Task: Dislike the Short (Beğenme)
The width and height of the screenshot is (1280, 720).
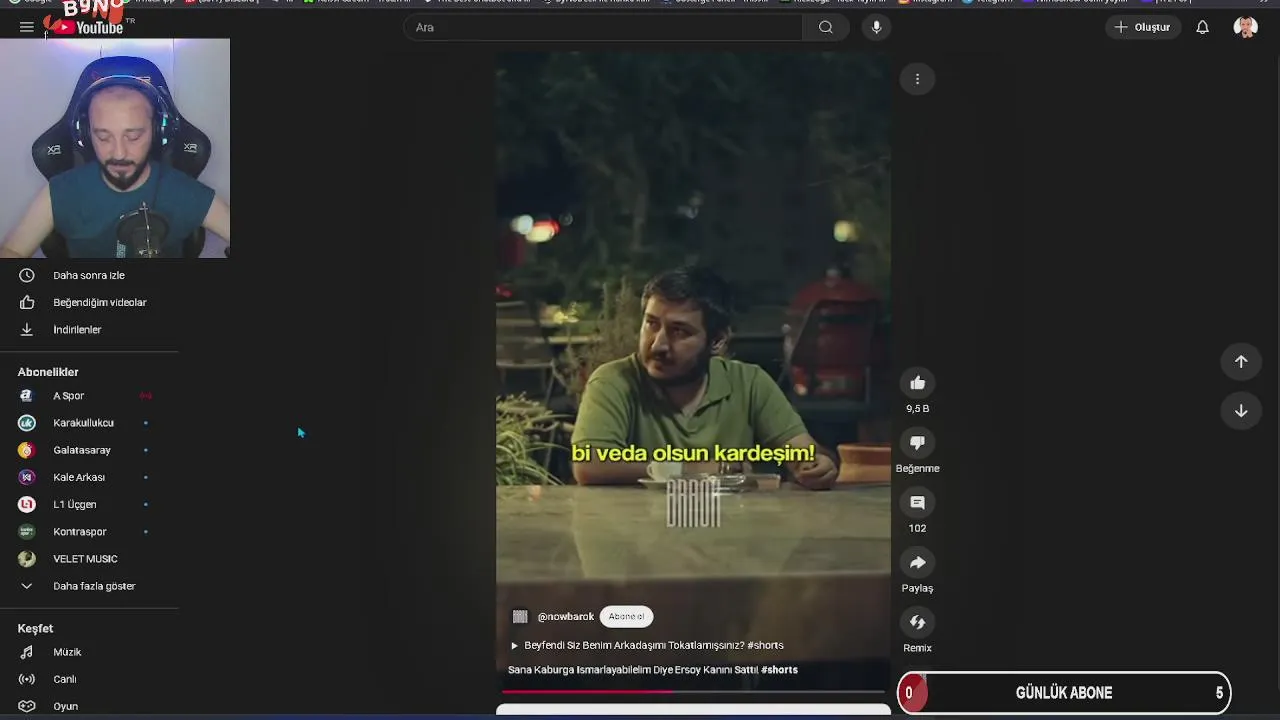Action: (917, 443)
